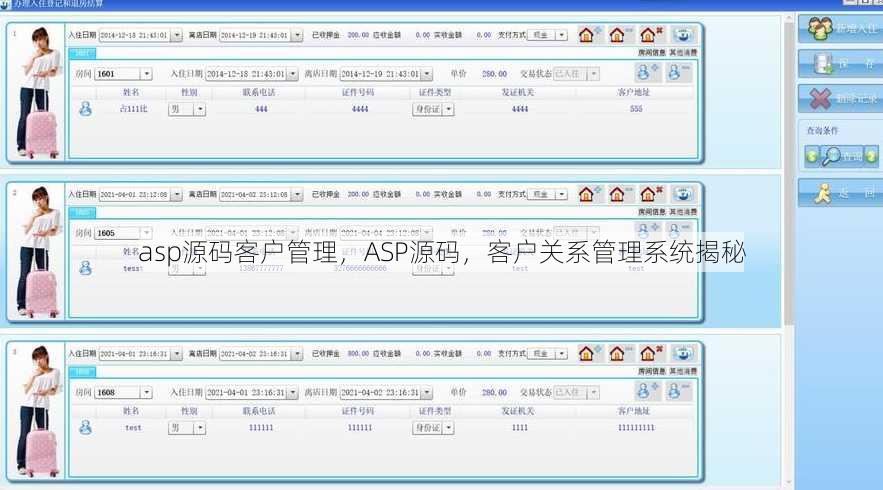Click add-room house icon in record 1

pyautogui.click(x=588, y=35)
